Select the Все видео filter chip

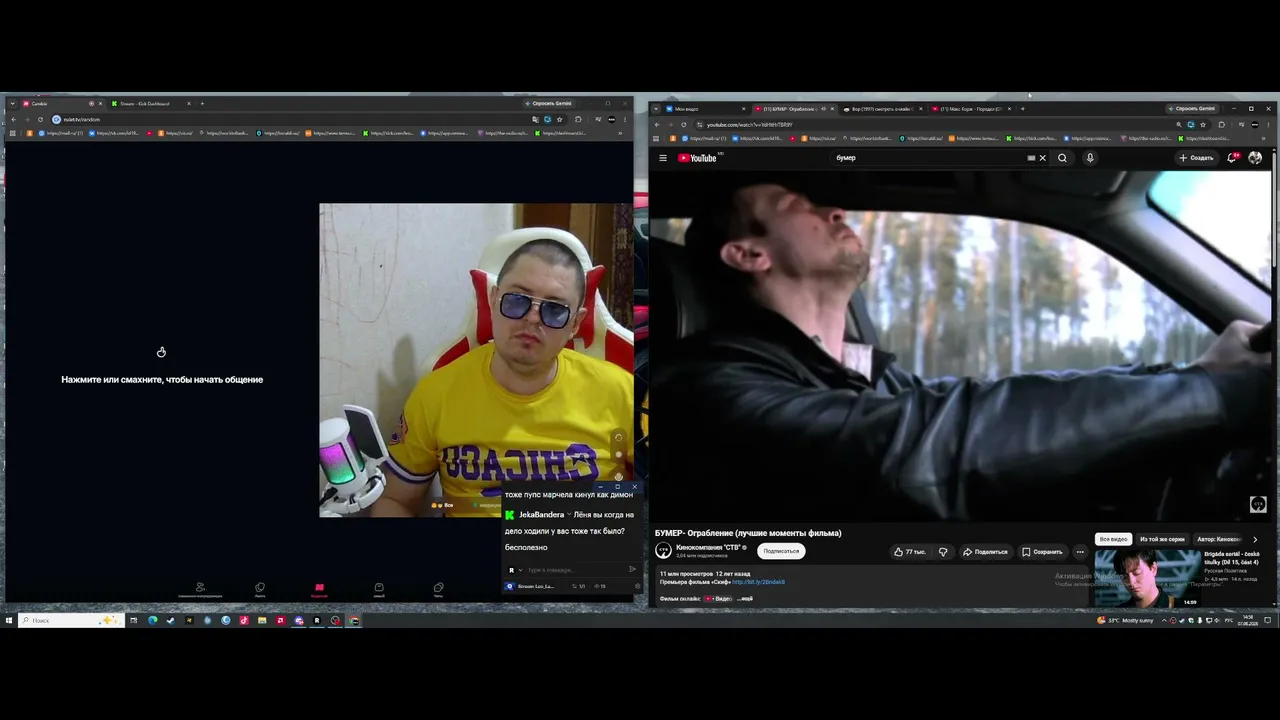(1113, 539)
